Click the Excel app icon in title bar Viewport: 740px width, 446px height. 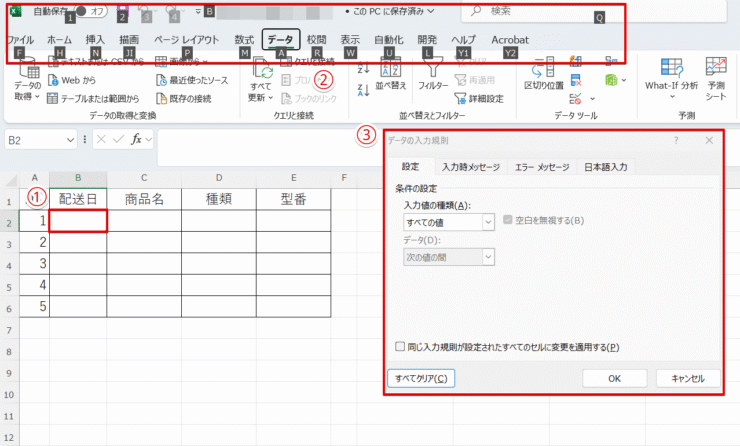(16, 11)
